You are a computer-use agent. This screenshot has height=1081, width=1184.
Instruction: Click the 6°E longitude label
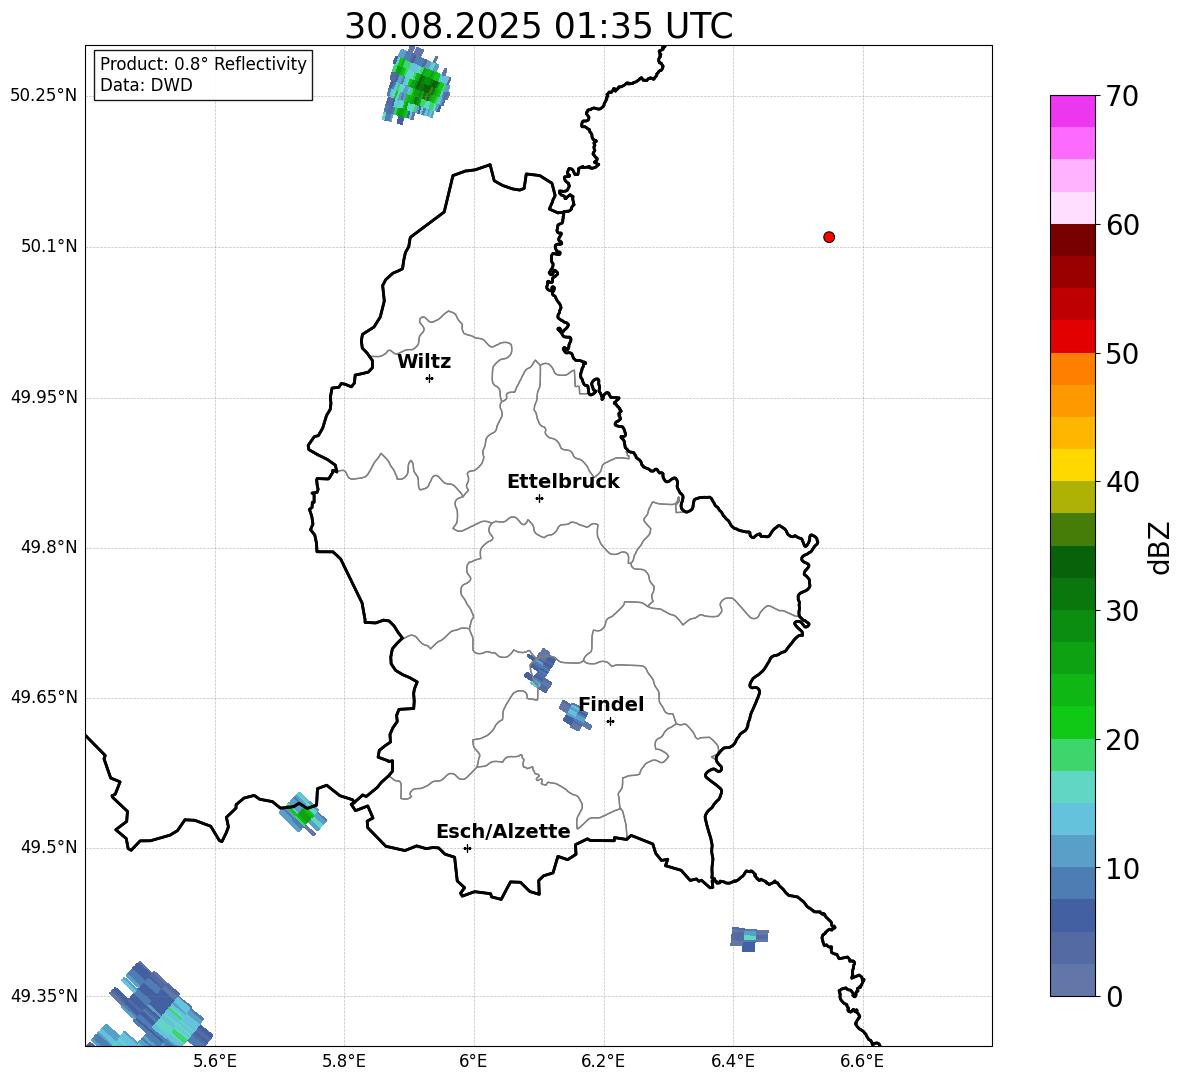473,1061
